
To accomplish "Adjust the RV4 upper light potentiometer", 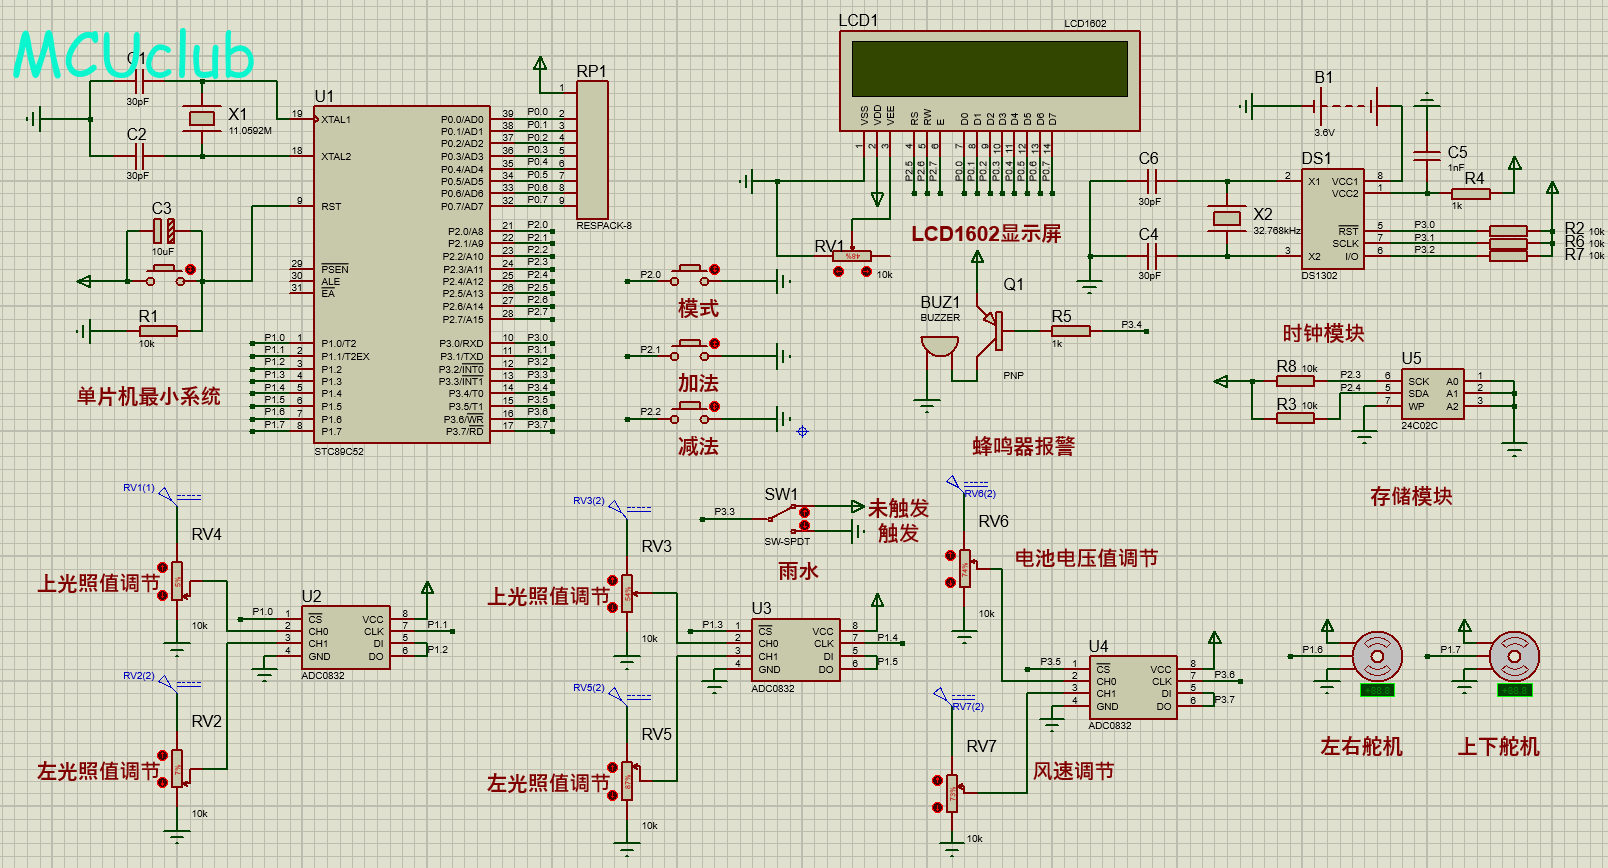I will click(x=177, y=581).
